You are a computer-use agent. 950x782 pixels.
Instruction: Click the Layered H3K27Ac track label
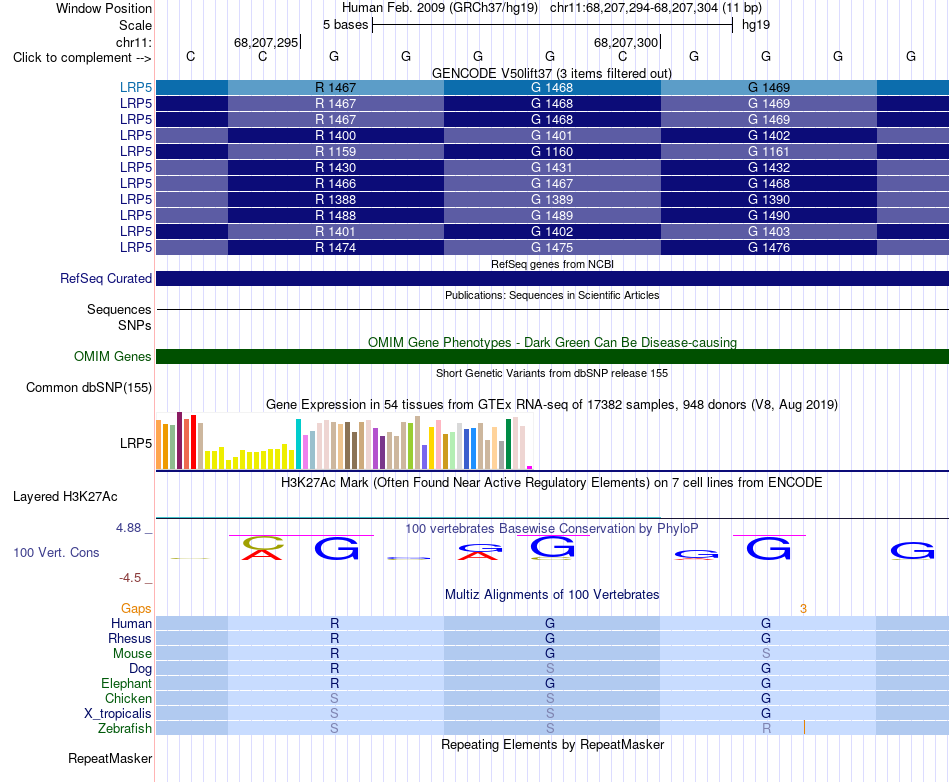[x=65, y=497]
